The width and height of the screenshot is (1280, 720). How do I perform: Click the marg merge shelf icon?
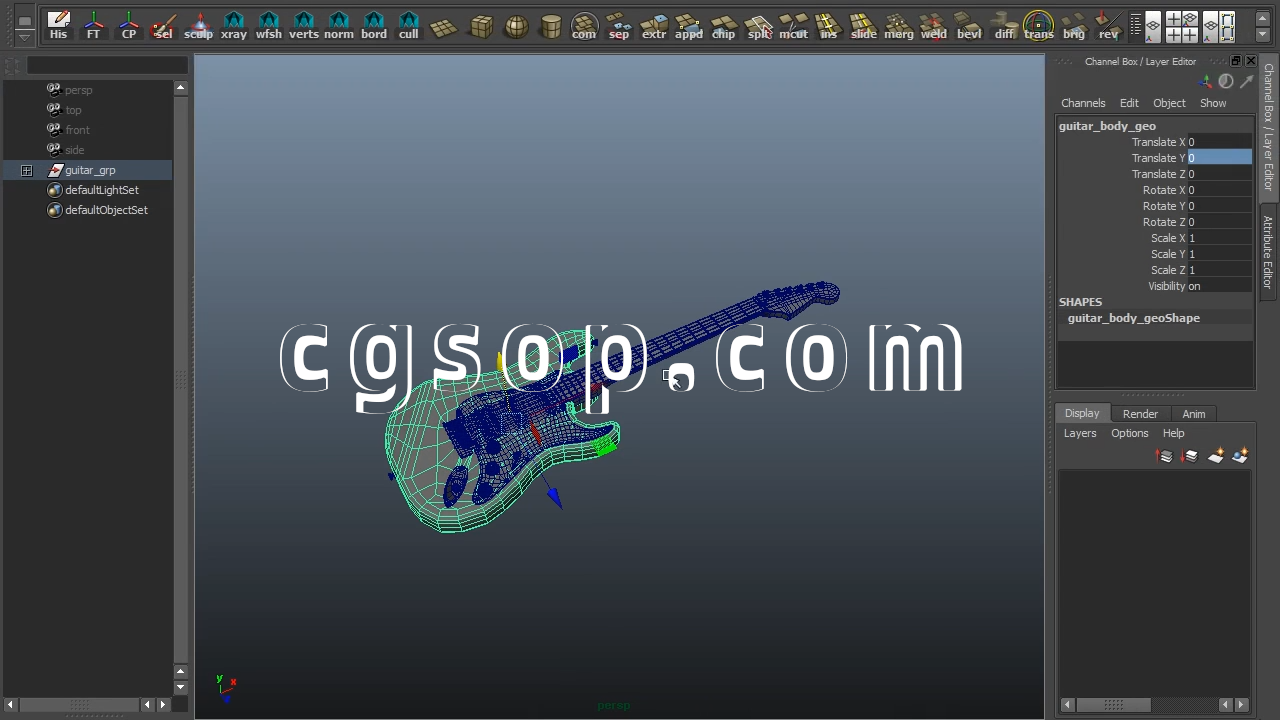coord(899,26)
